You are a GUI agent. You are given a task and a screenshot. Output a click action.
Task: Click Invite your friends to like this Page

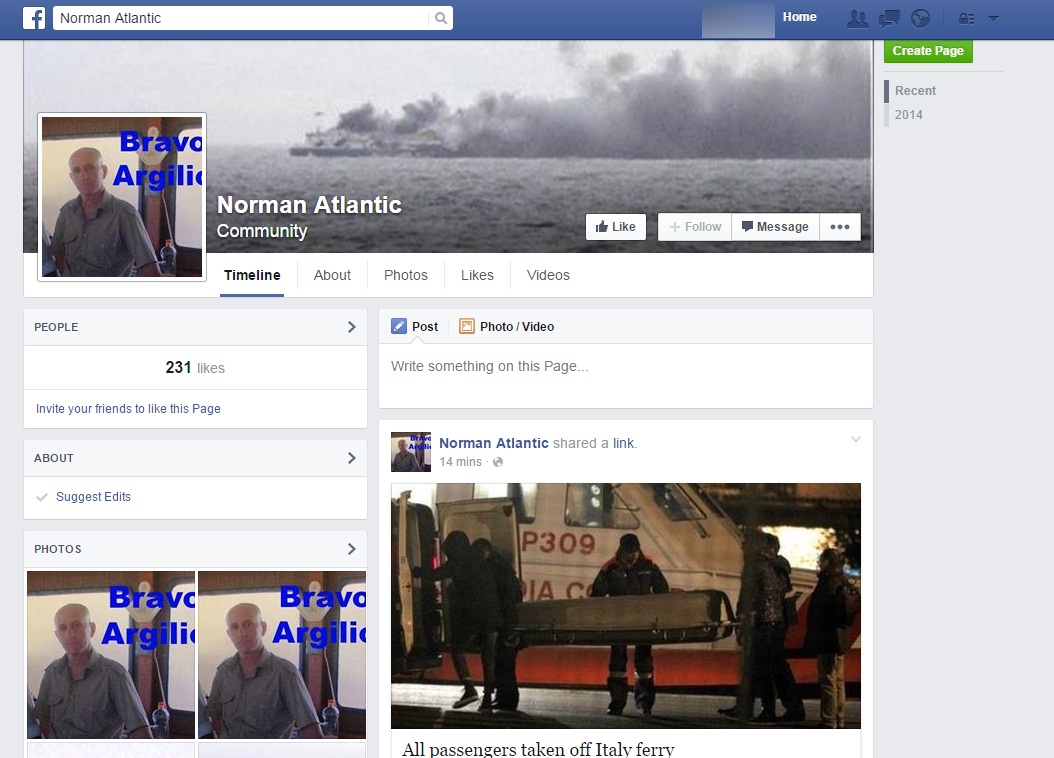128,409
